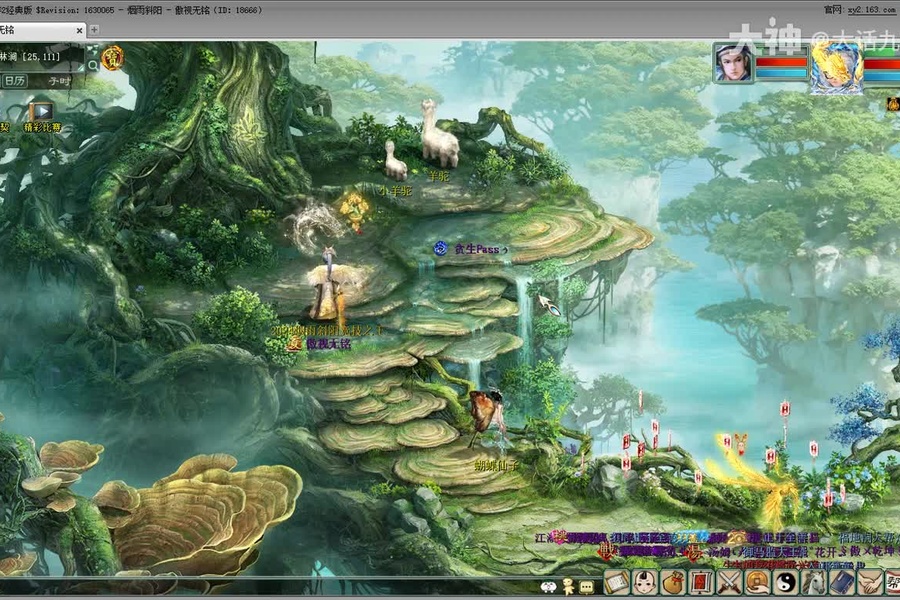Open the chat bubble ellipsis icon
The height and width of the screenshot is (600, 900).
pyautogui.click(x=587, y=587)
